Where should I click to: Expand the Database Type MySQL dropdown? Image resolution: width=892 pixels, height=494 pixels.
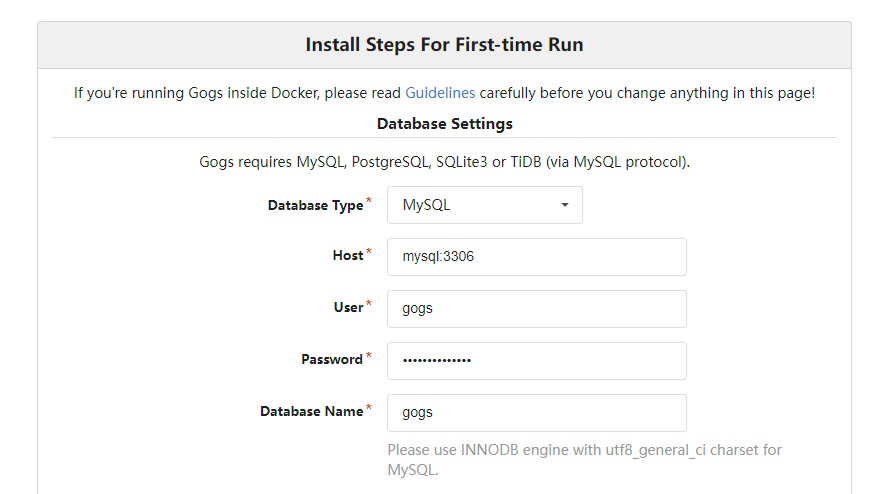[485, 205]
